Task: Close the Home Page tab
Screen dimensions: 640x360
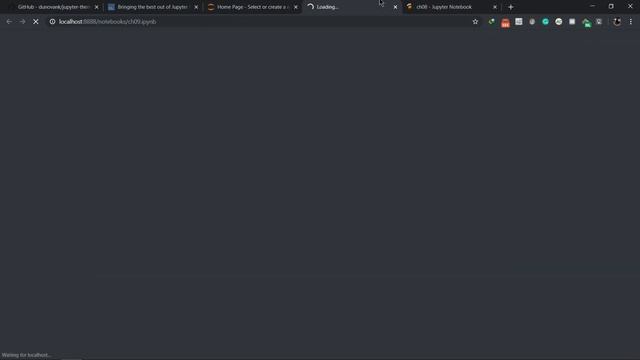Action: click(x=296, y=7)
